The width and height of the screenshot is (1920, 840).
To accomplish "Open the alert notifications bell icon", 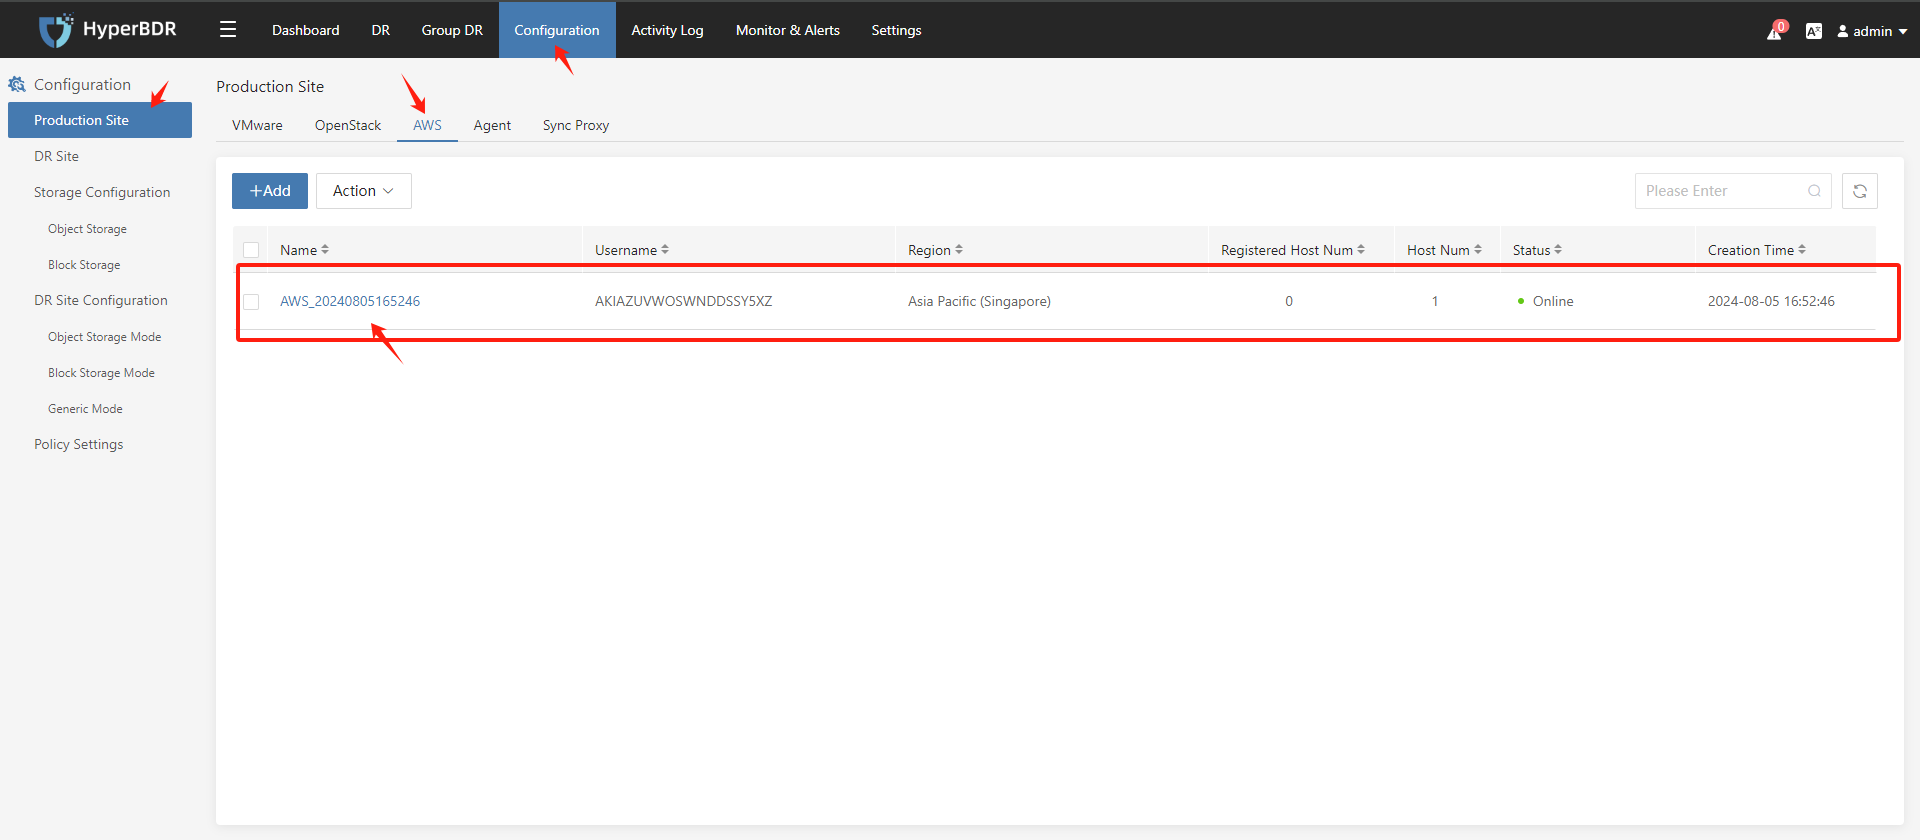I will pos(1775,31).
